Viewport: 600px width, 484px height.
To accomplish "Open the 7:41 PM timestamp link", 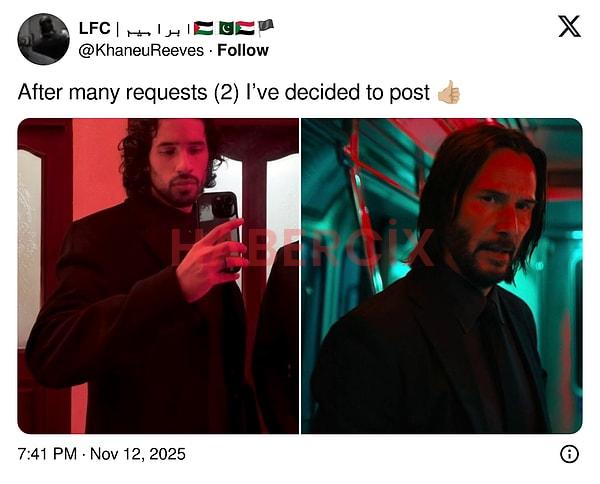I will pyautogui.click(x=47, y=454).
